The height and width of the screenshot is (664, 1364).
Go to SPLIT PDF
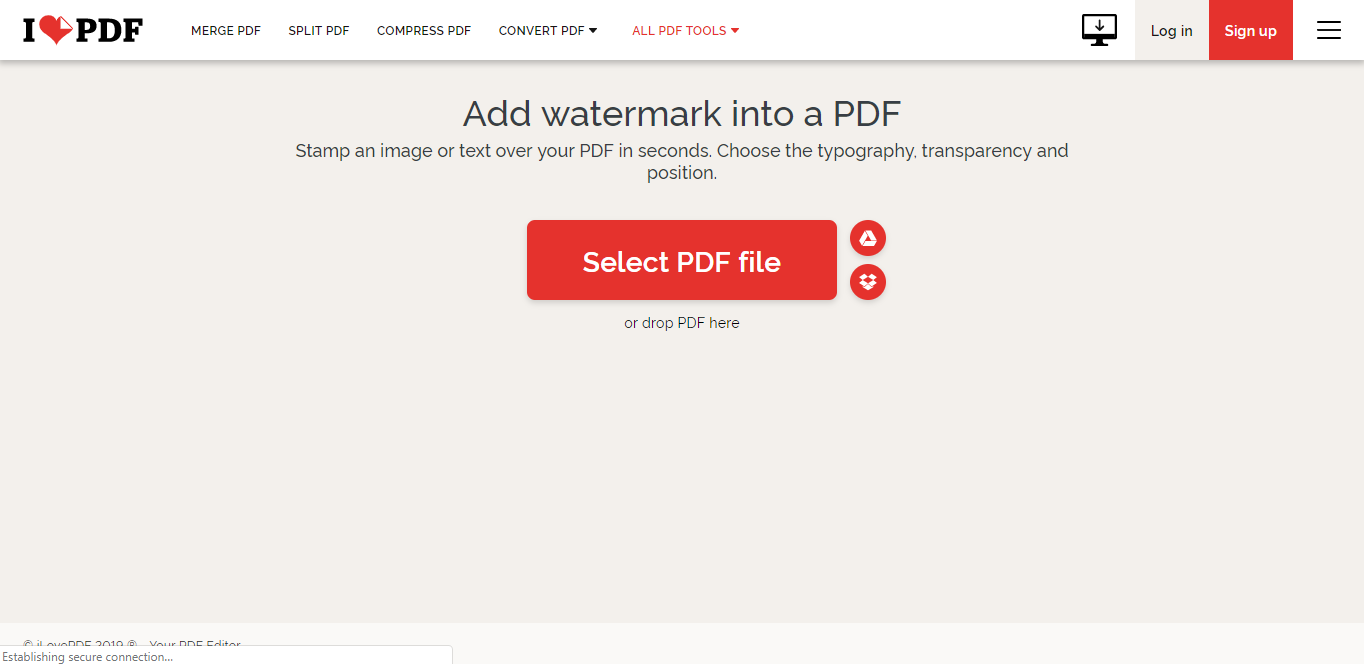click(x=318, y=30)
